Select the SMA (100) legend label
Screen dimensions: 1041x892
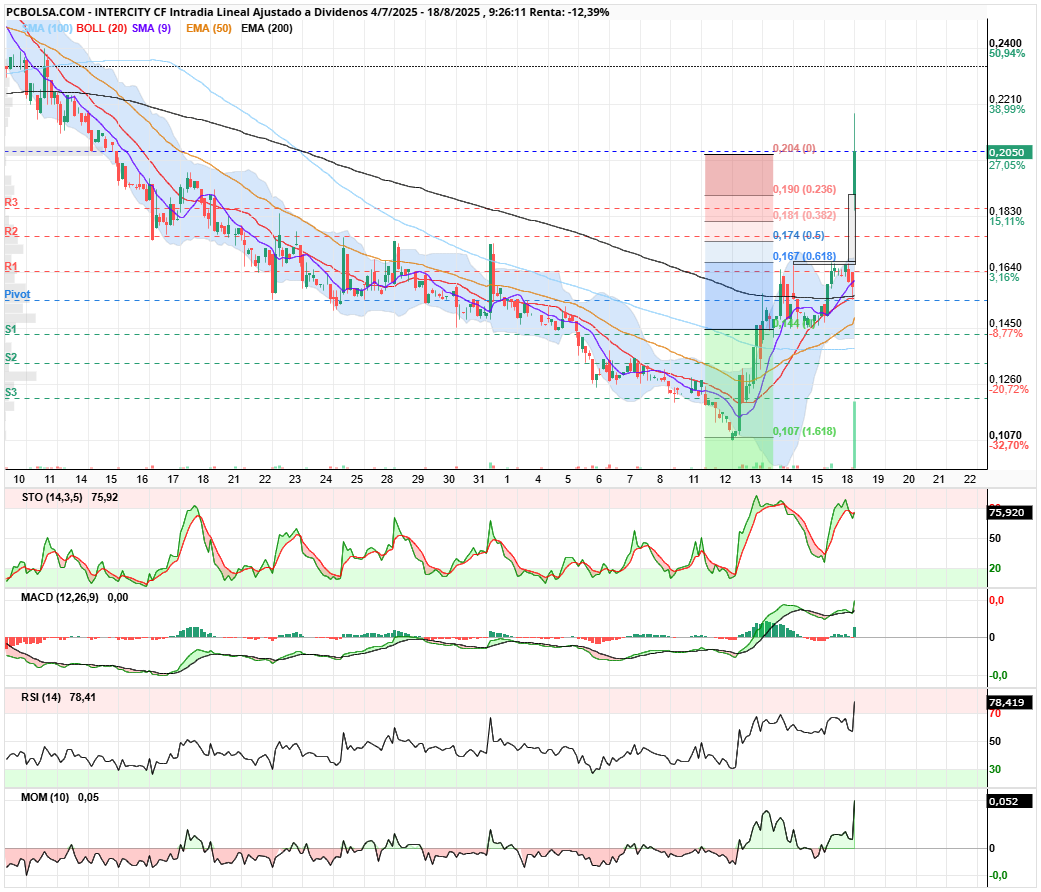tap(47, 28)
